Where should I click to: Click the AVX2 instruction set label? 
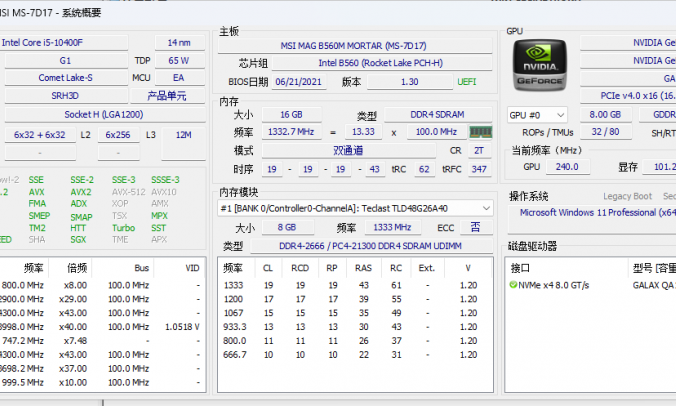(81, 192)
